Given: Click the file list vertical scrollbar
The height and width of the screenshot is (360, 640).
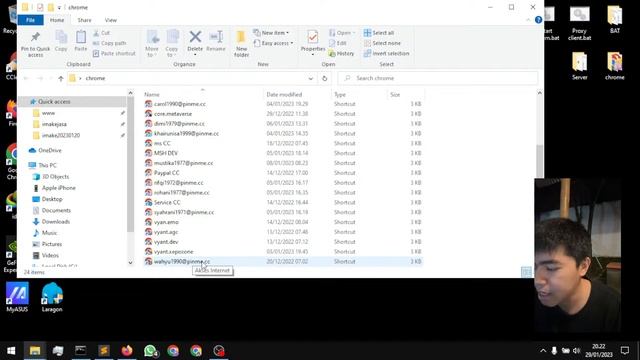Looking at the screenshot, I should 540,161.
